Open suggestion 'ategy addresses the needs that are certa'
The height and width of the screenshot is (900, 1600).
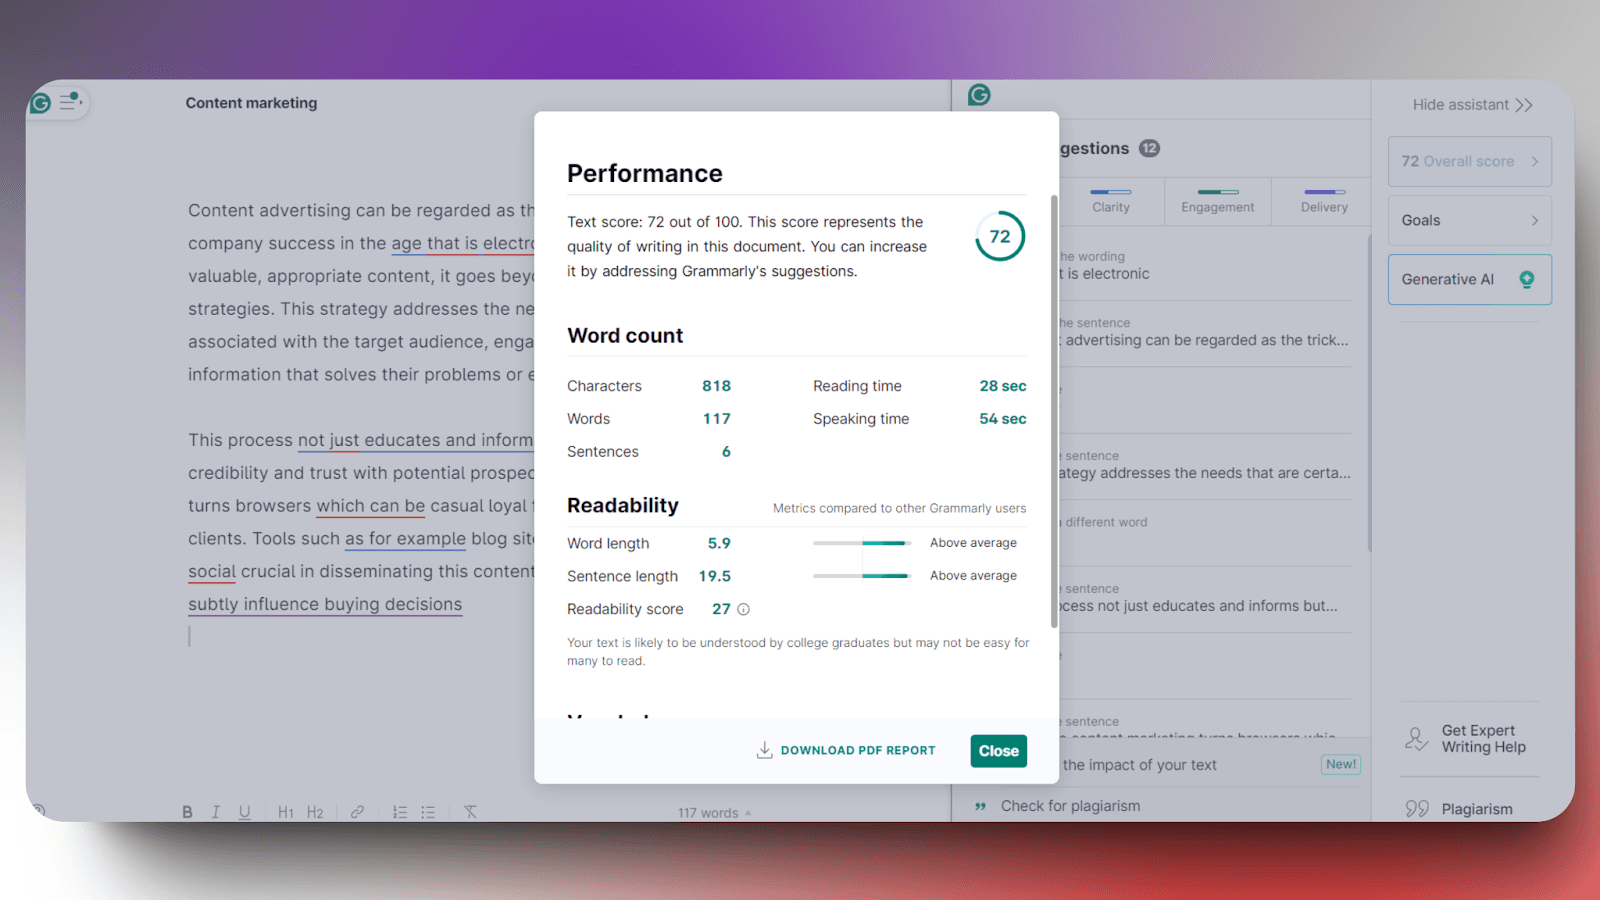pyautogui.click(x=1205, y=465)
